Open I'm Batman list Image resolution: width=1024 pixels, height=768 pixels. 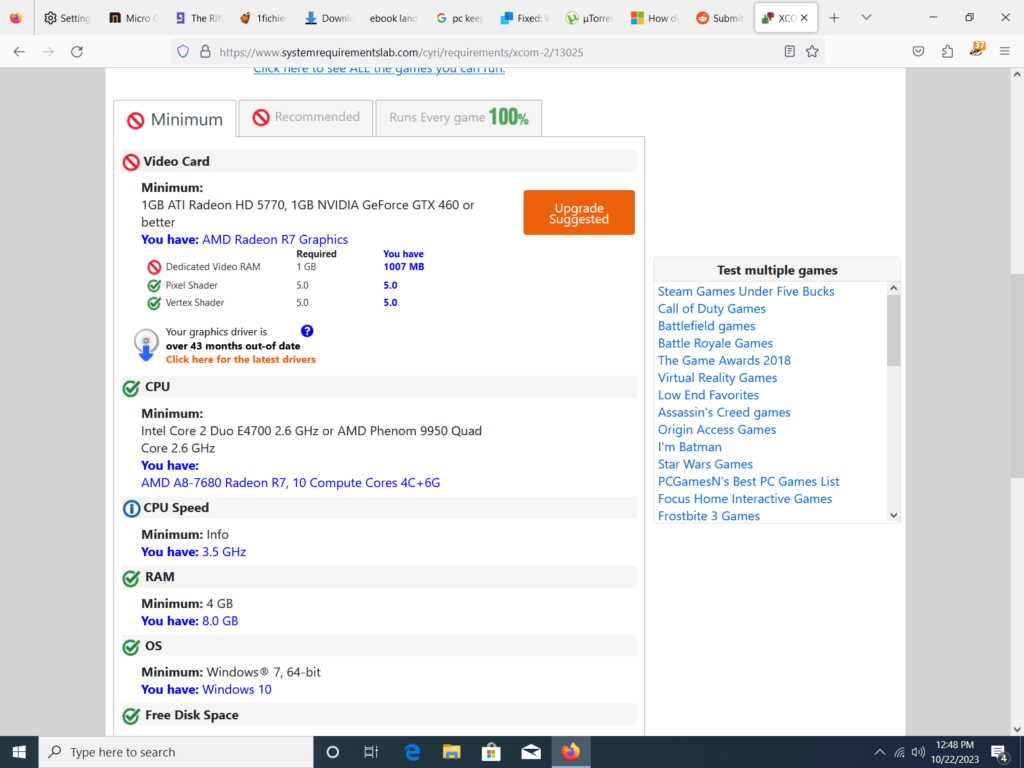(690, 447)
